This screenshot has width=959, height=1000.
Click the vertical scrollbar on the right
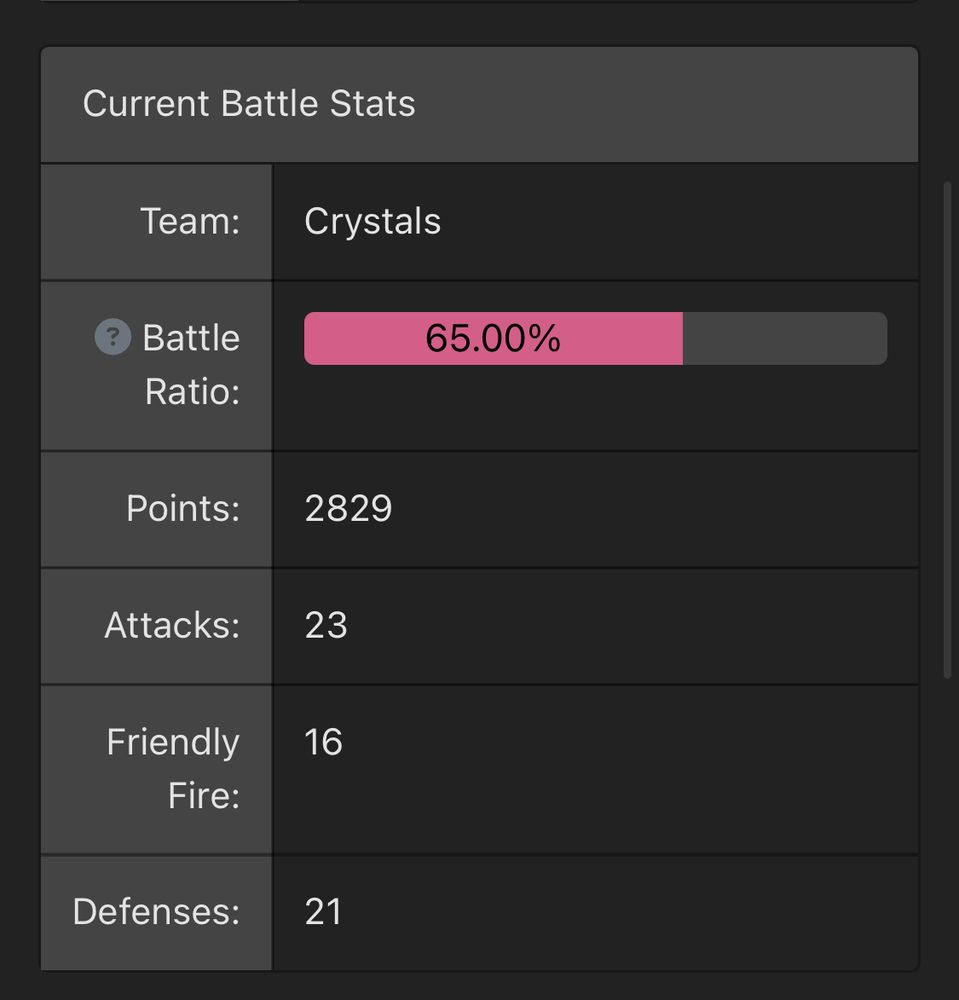click(x=948, y=430)
